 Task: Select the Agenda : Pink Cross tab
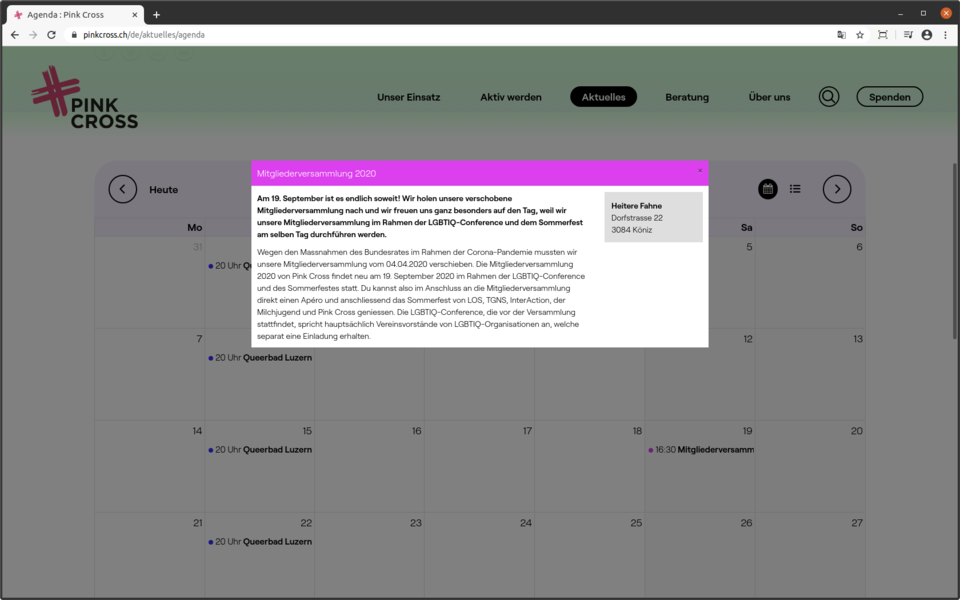[75, 15]
